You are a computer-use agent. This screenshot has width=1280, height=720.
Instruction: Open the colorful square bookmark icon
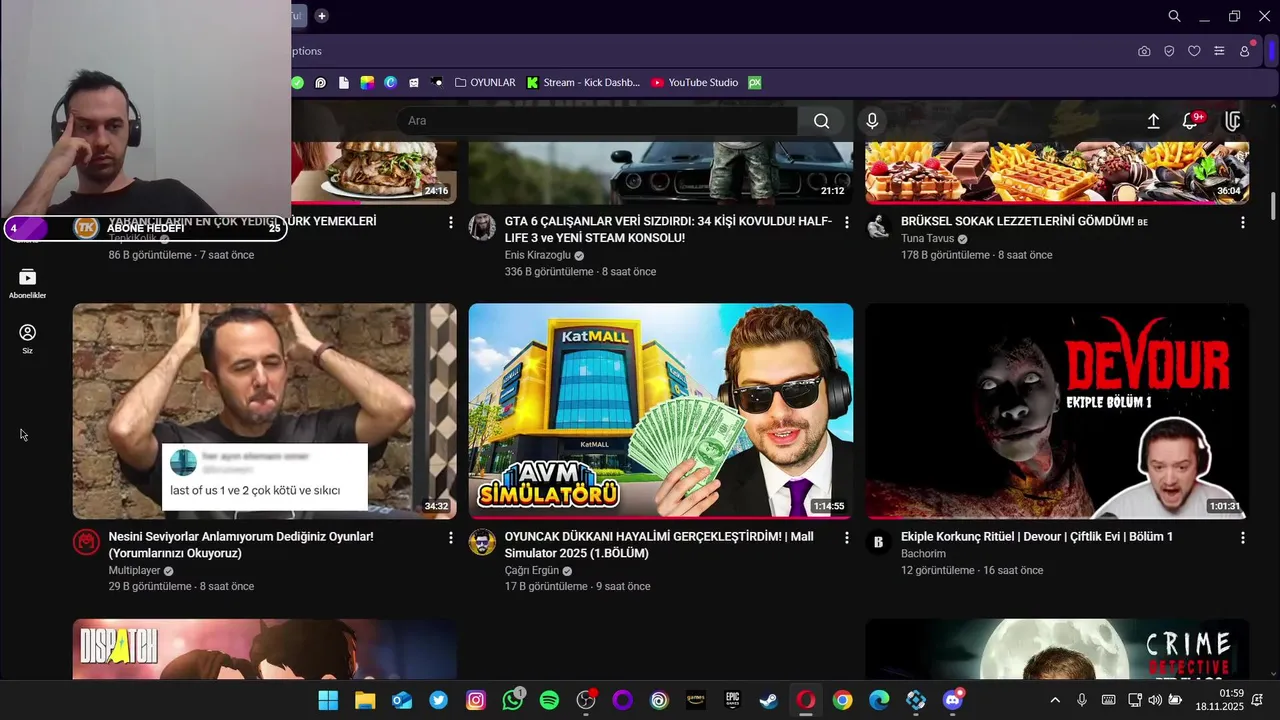click(367, 83)
